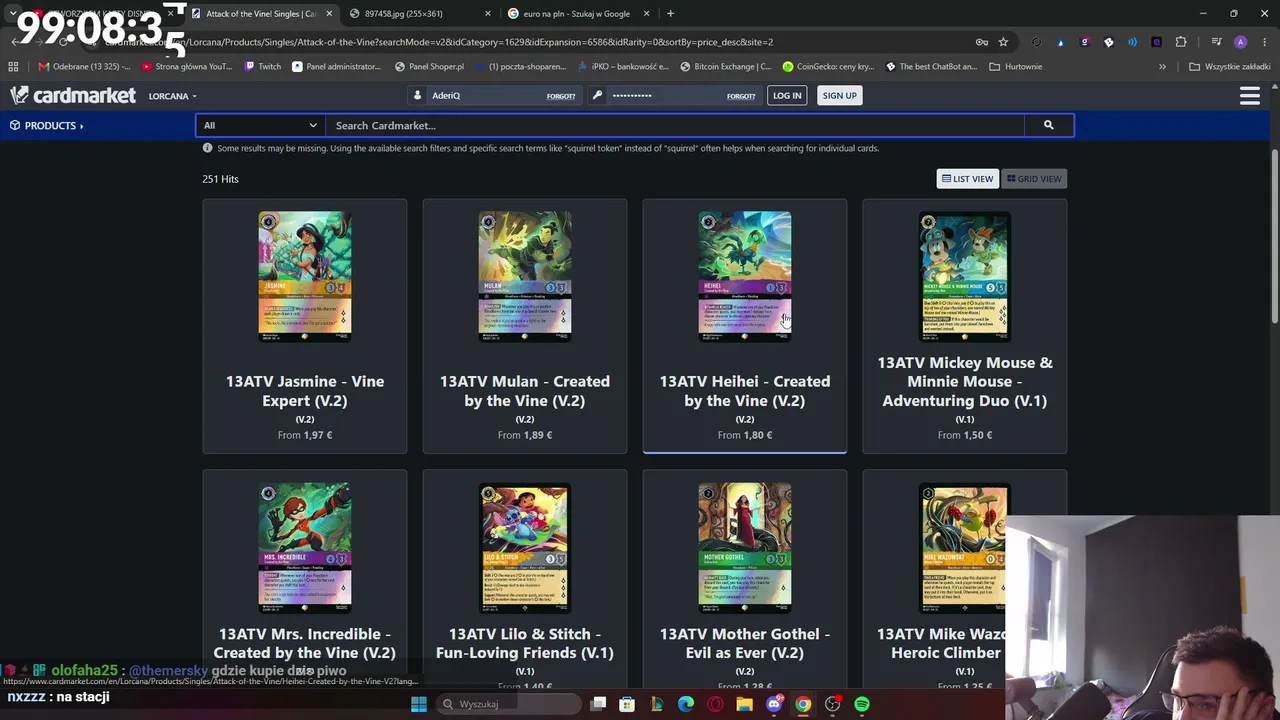Viewport: 1280px width, 720px height.
Task: Click the LOG IN button
Action: pyautogui.click(x=787, y=95)
